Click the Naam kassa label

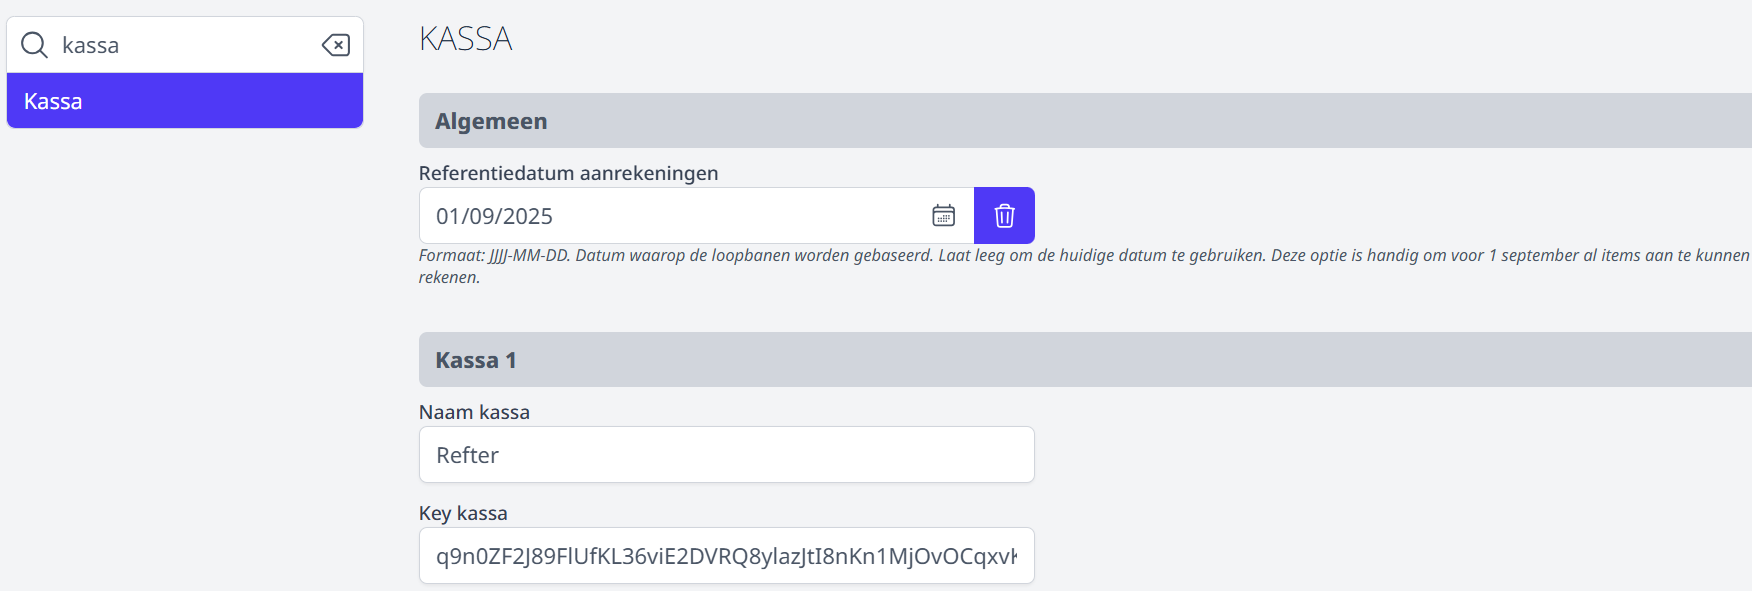[474, 412]
